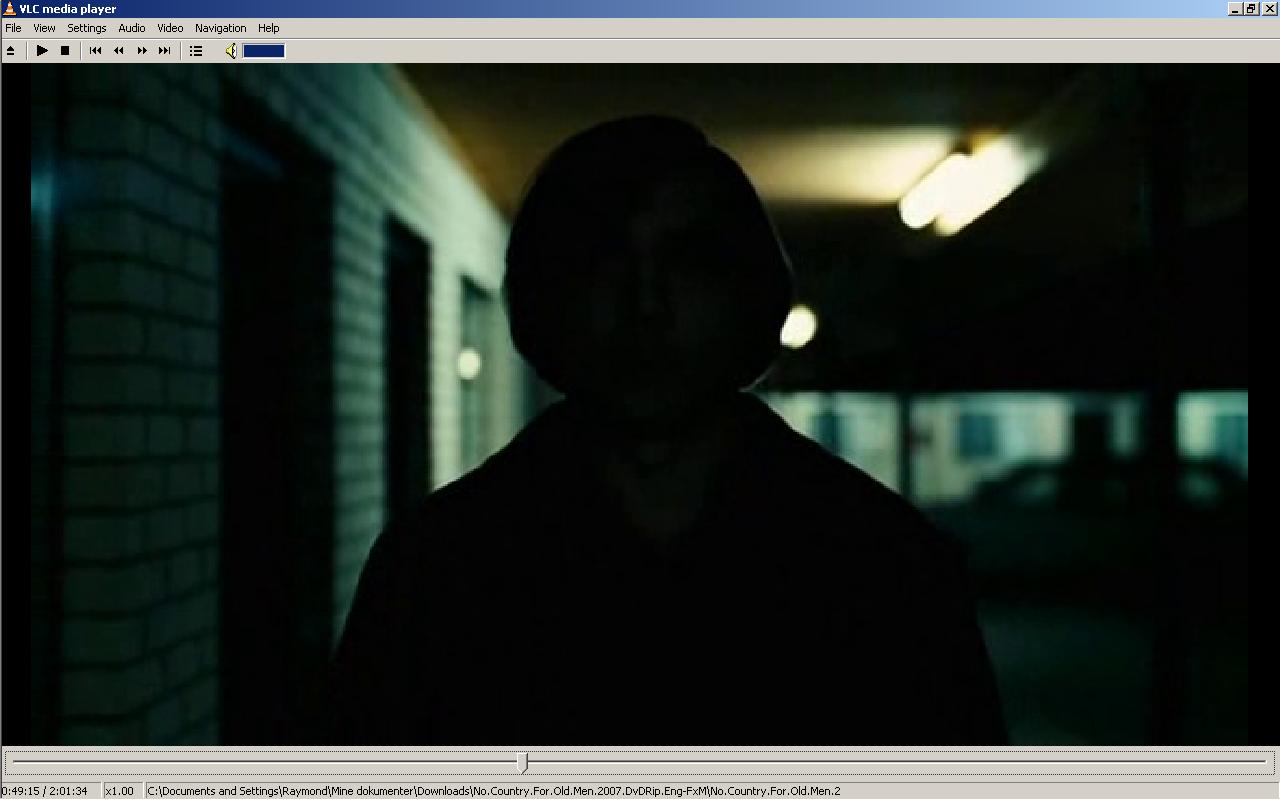Minimize the VLC media player window
The width and height of the screenshot is (1280, 800).
(1235, 9)
